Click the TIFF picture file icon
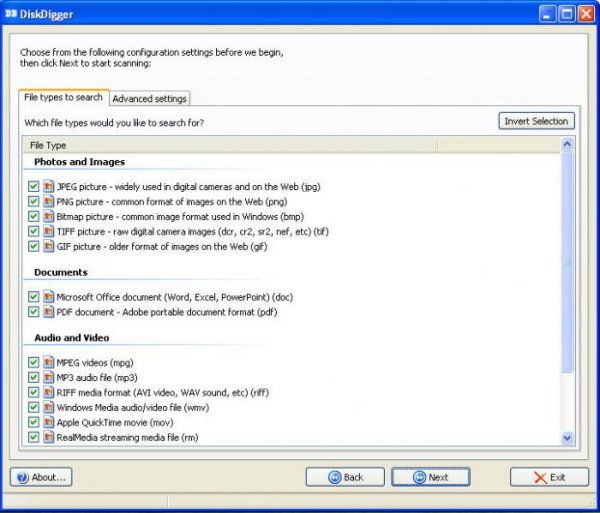The image size is (600, 513). click(48, 231)
